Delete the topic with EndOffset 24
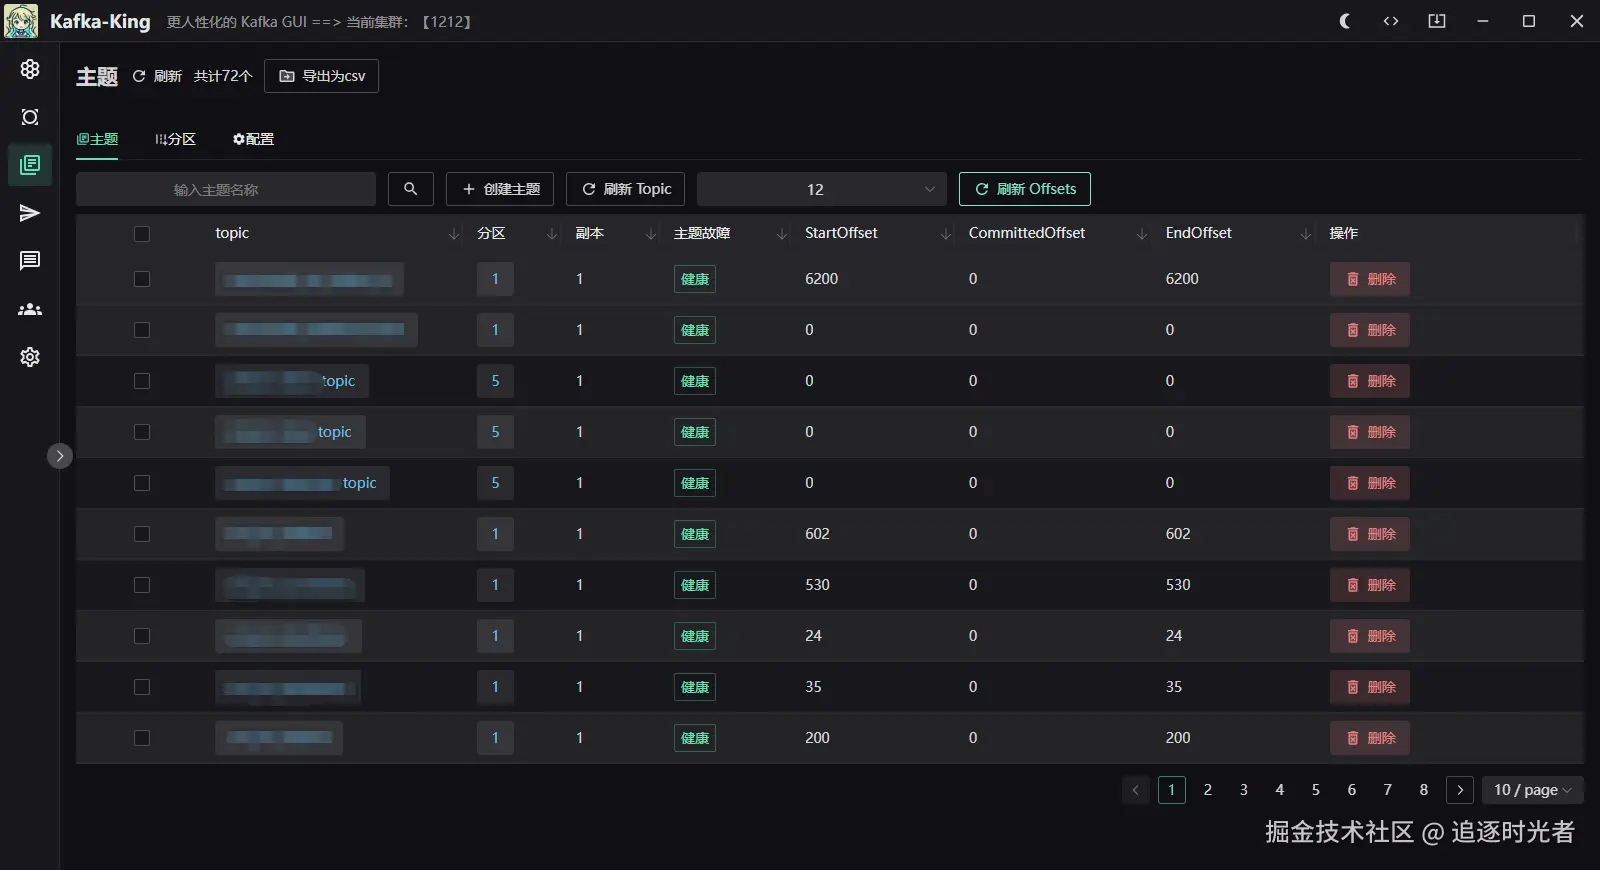The image size is (1600, 870). 1370,636
